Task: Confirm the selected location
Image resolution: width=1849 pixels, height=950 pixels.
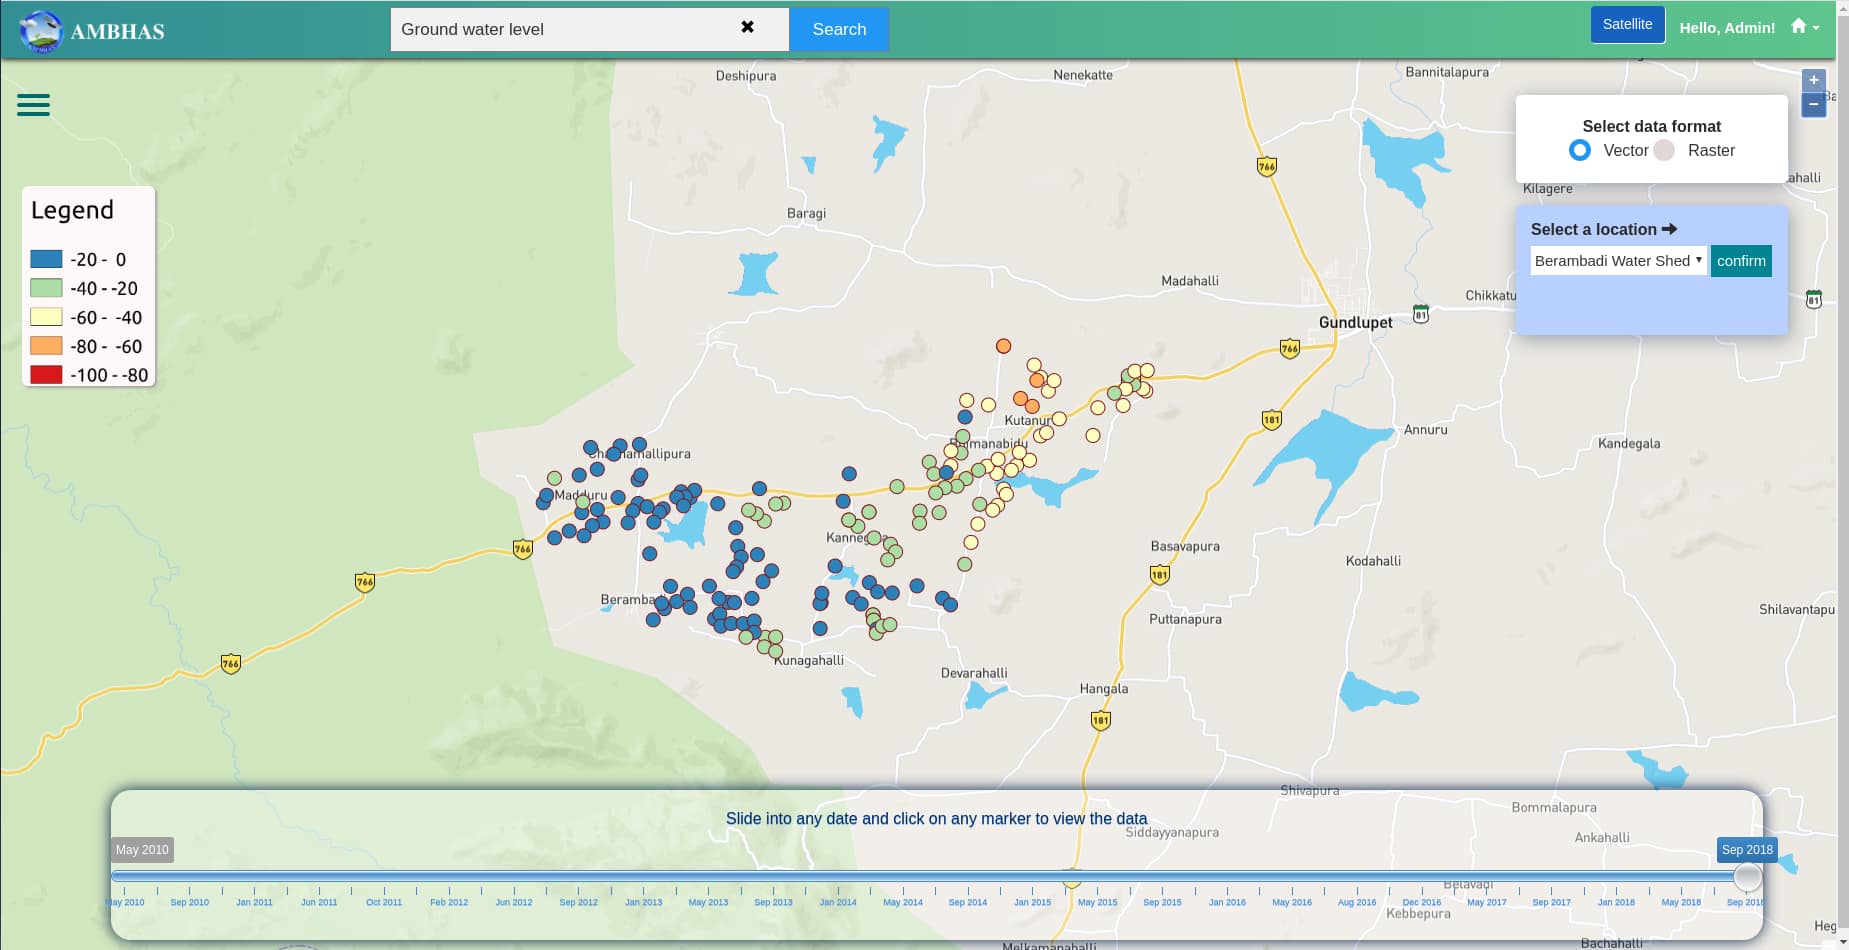Action: [1741, 261]
